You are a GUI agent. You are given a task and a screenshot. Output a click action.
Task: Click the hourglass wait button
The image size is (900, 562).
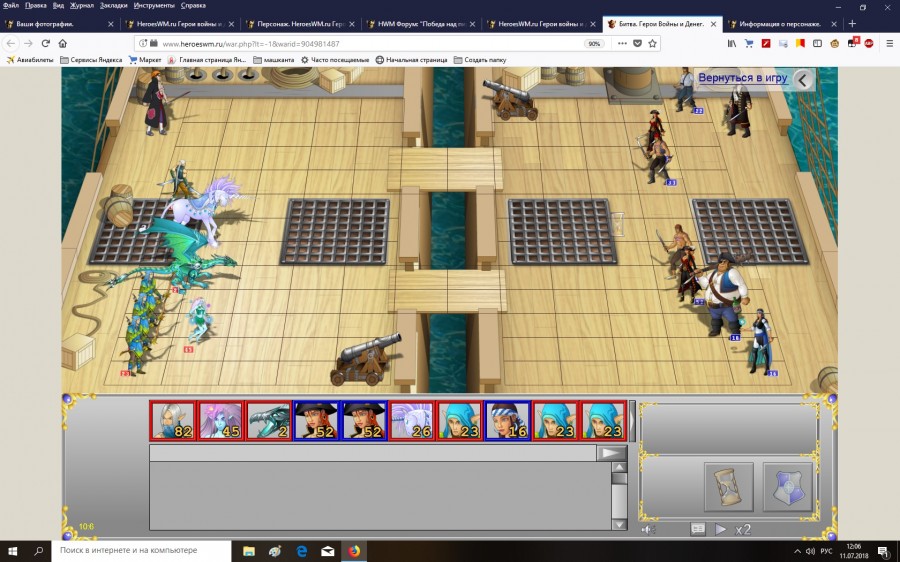click(x=728, y=486)
